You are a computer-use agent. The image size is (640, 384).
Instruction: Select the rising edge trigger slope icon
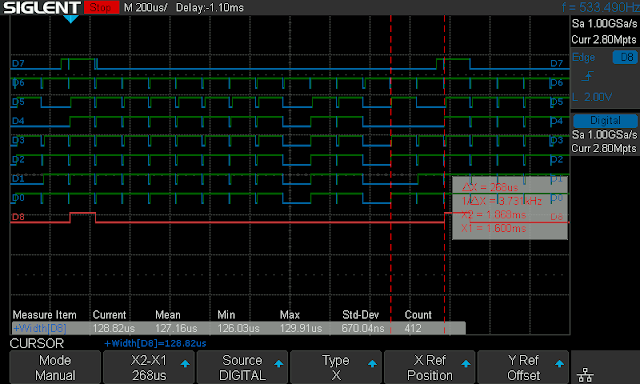[x=588, y=76]
